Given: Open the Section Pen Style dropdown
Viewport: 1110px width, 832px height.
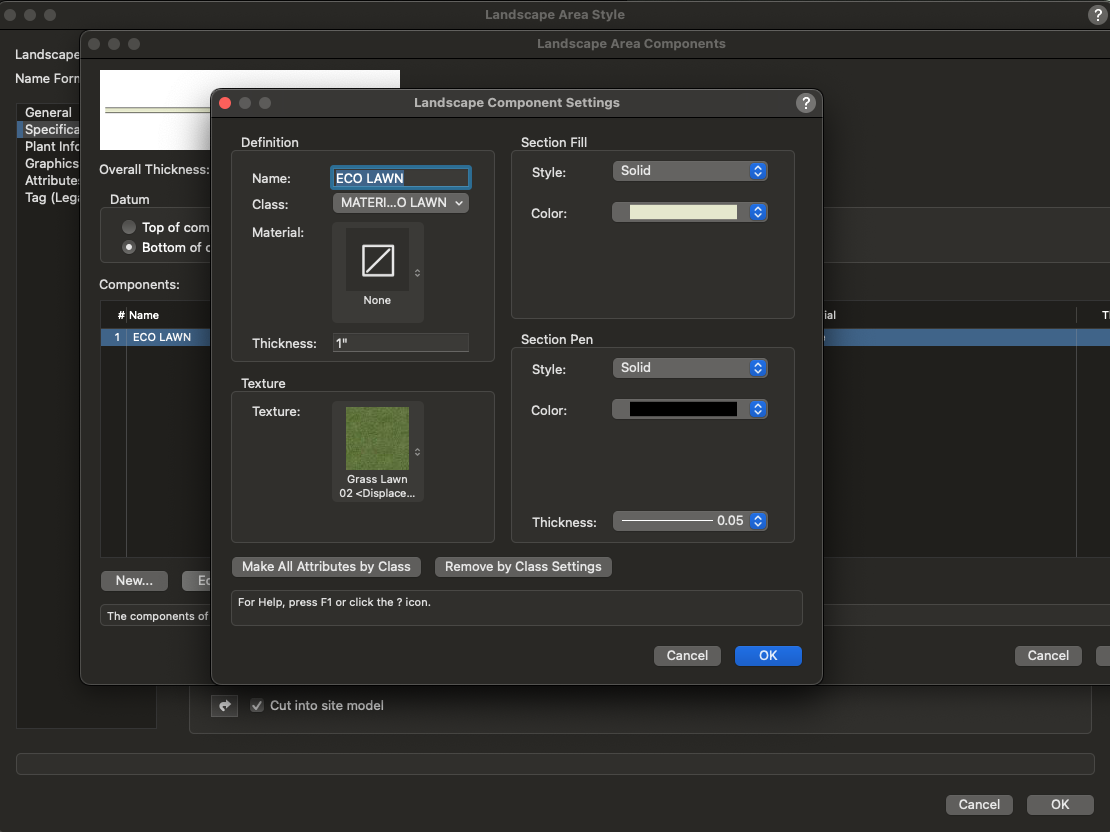Looking at the screenshot, I should [x=689, y=368].
